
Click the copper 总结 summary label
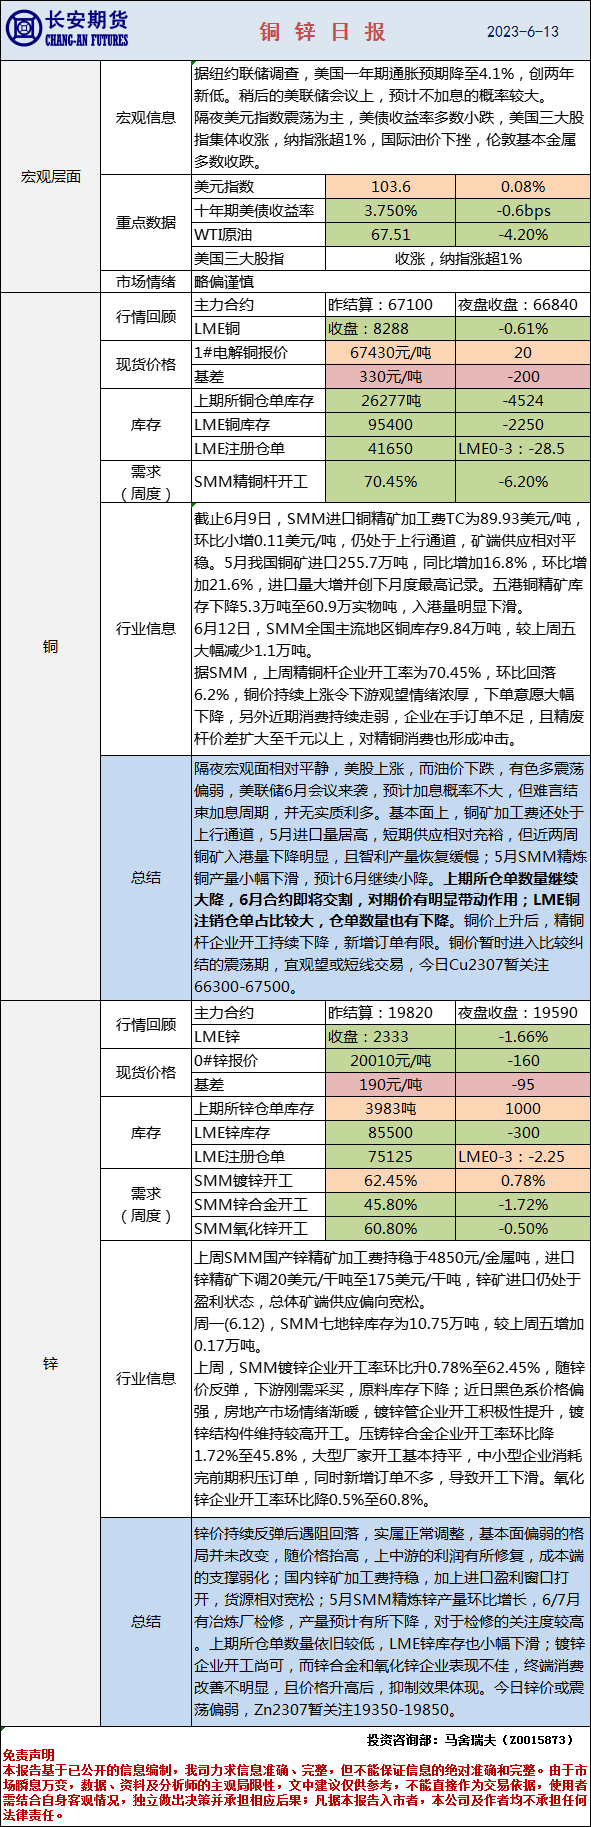pos(146,877)
